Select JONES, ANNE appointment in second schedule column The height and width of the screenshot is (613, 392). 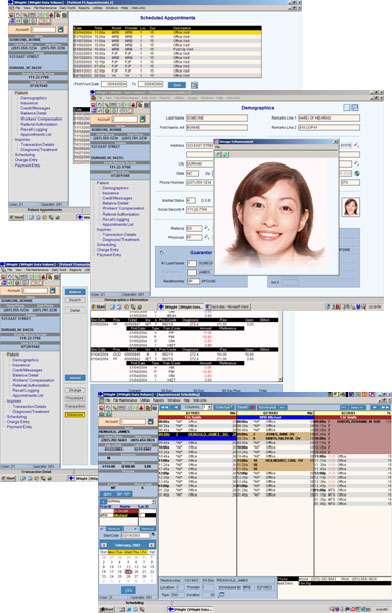pos(276,434)
